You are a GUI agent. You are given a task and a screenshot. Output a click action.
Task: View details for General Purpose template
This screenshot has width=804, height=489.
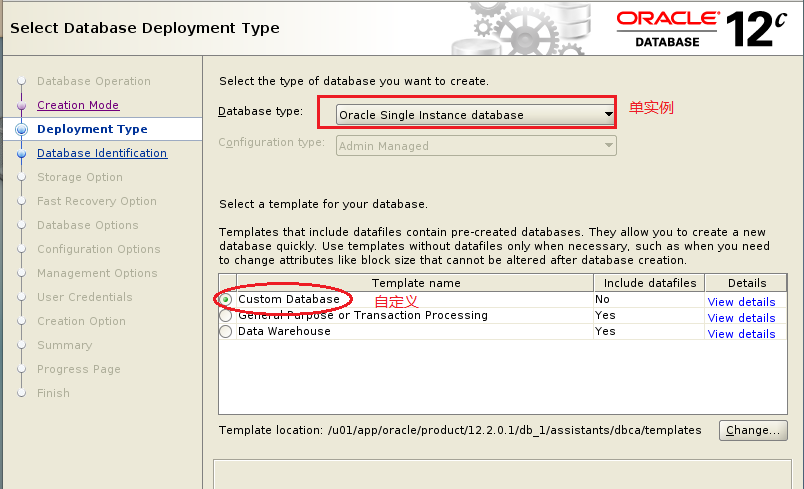click(x=741, y=318)
